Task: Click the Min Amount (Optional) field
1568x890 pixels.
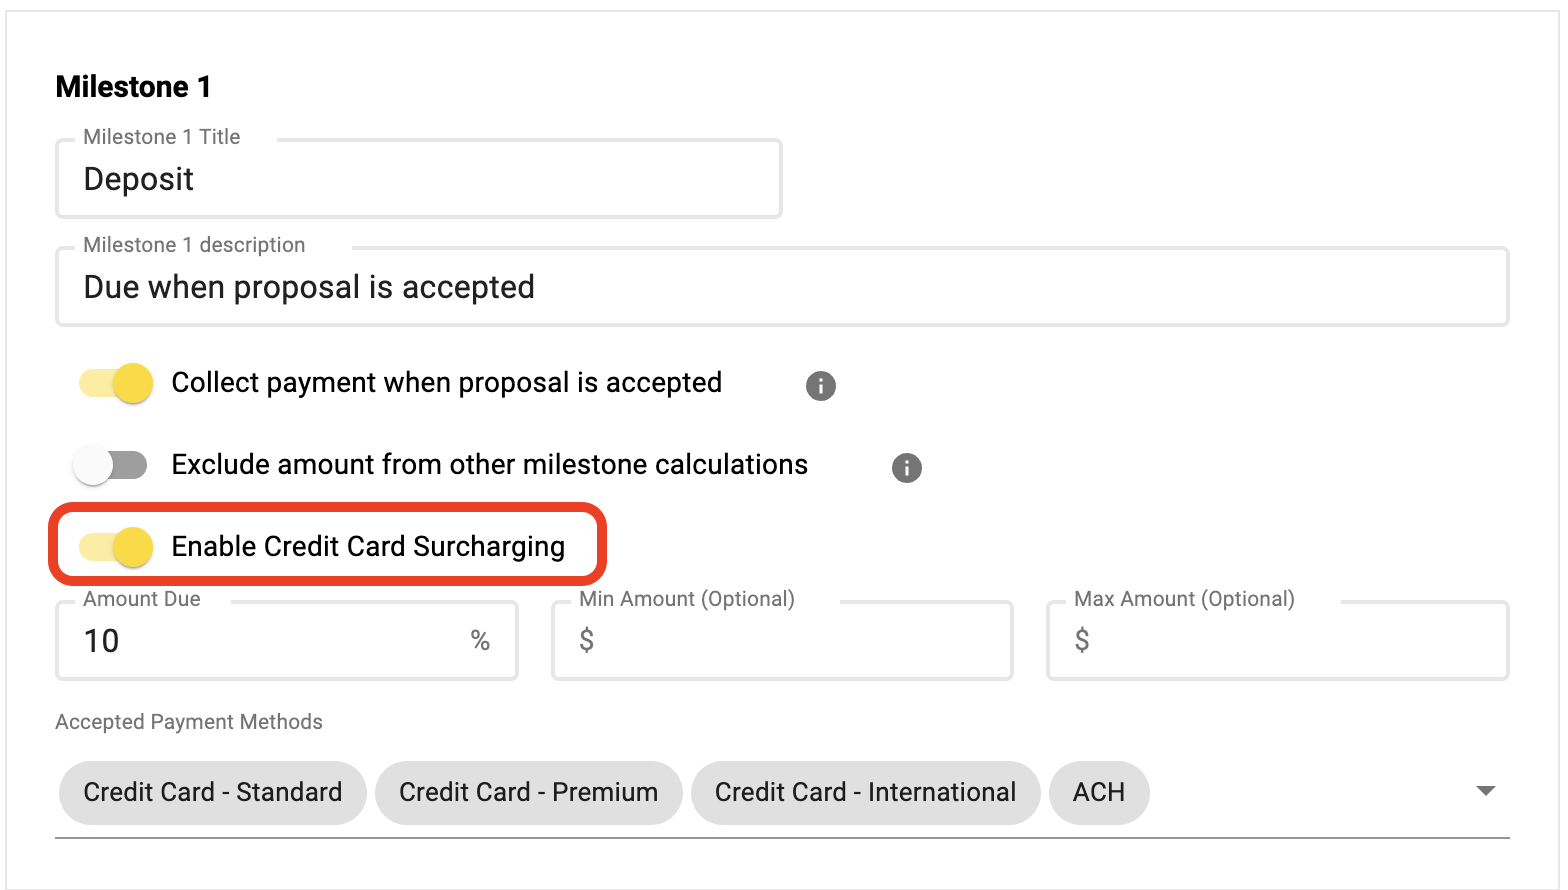Action: [x=782, y=641]
